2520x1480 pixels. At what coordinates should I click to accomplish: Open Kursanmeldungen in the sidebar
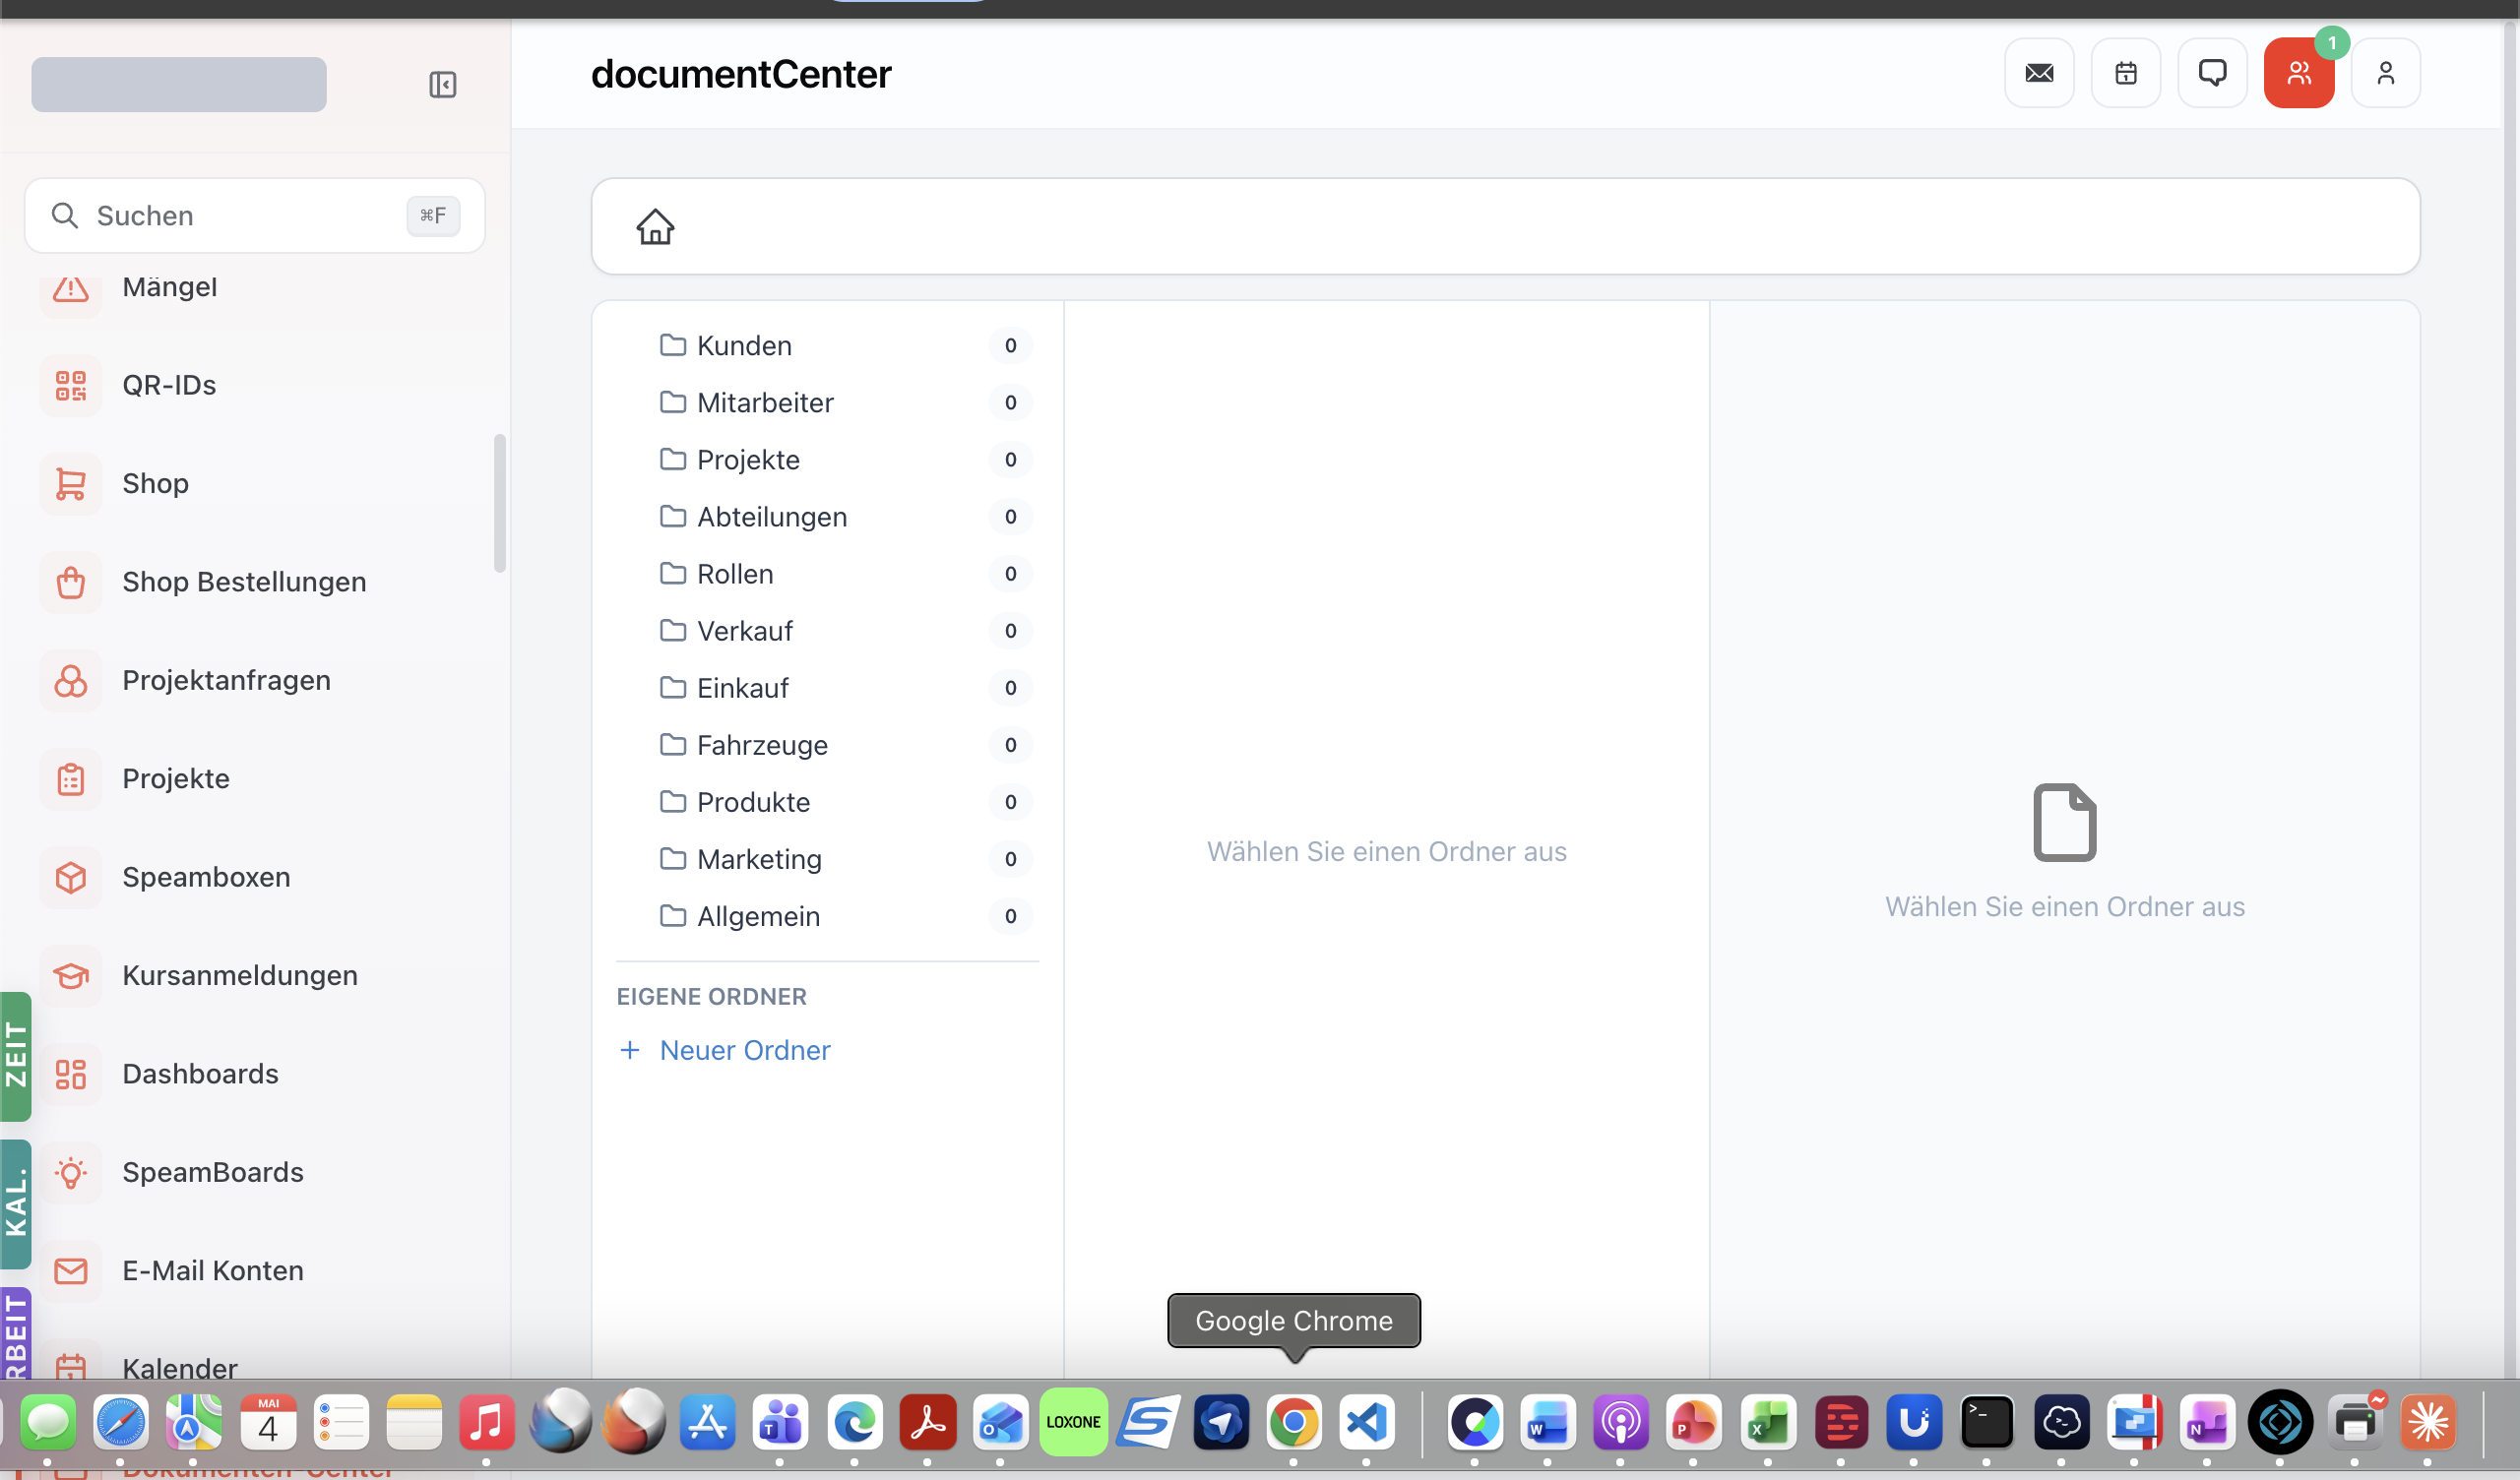click(x=255, y=975)
